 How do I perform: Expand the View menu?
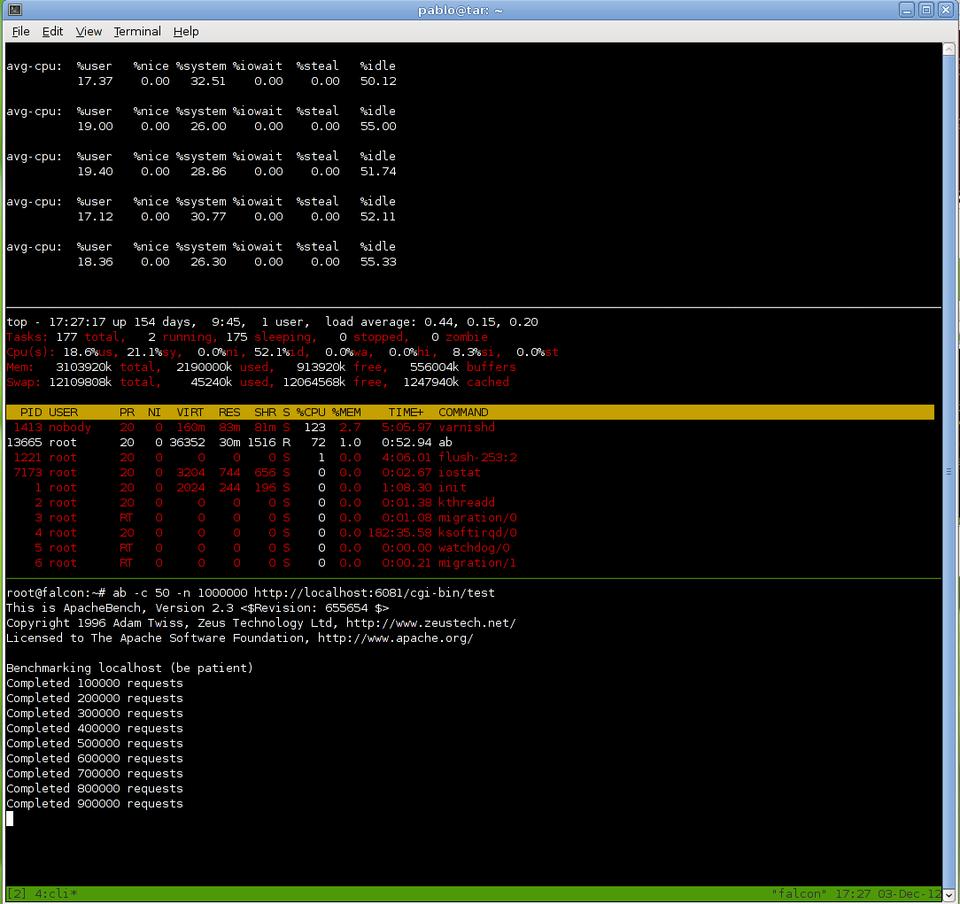pyautogui.click(x=89, y=31)
